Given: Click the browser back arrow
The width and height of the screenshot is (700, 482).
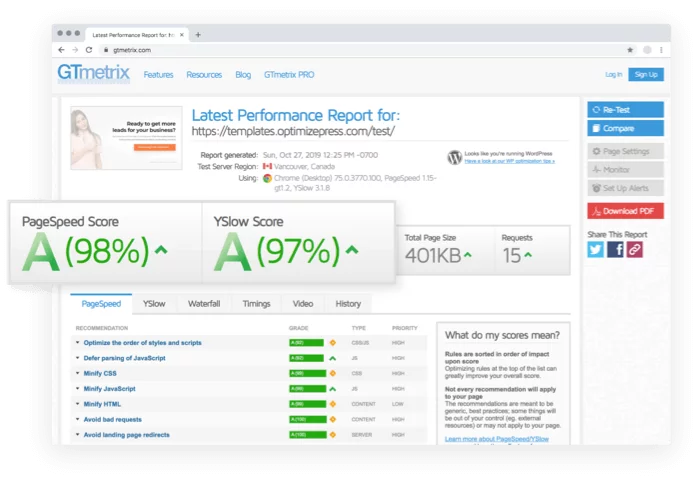Looking at the screenshot, I should click(x=61, y=50).
